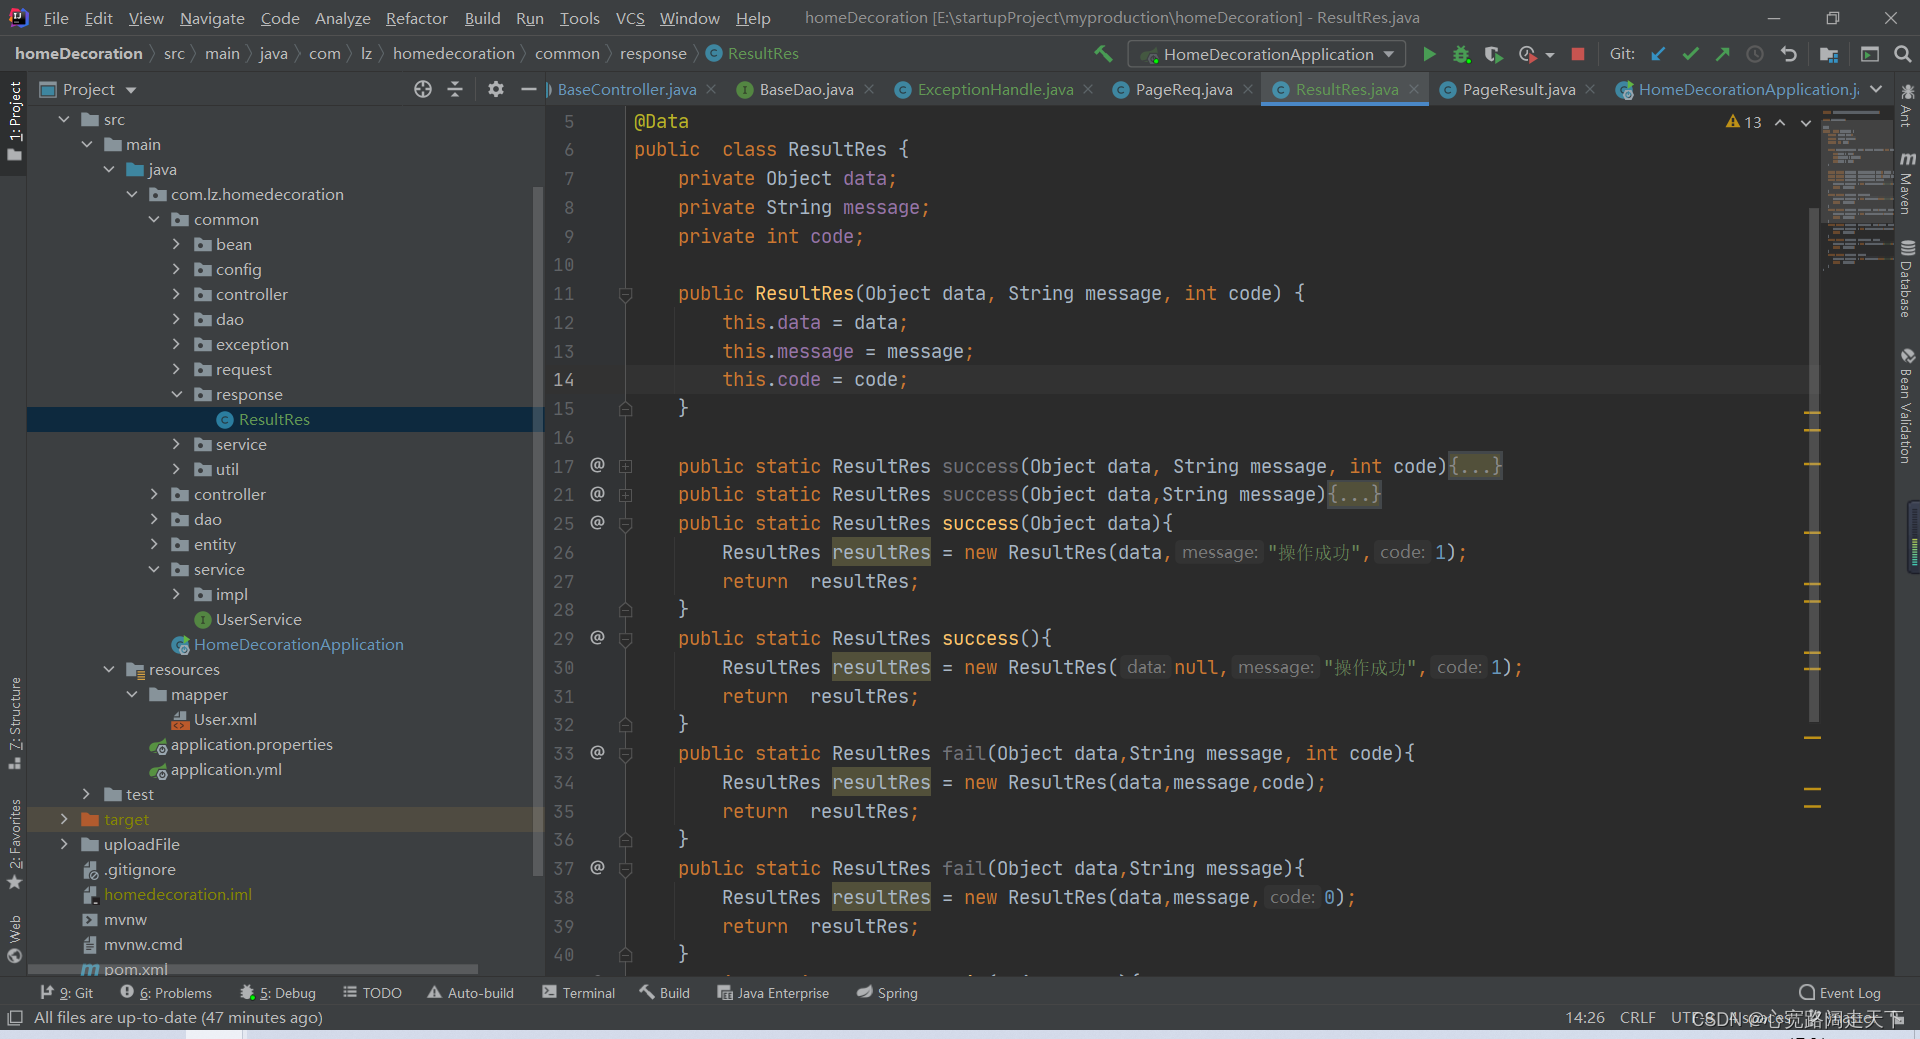The image size is (1920, 1039).
Task: Open the Analyze menu
Action: point(342,18)
